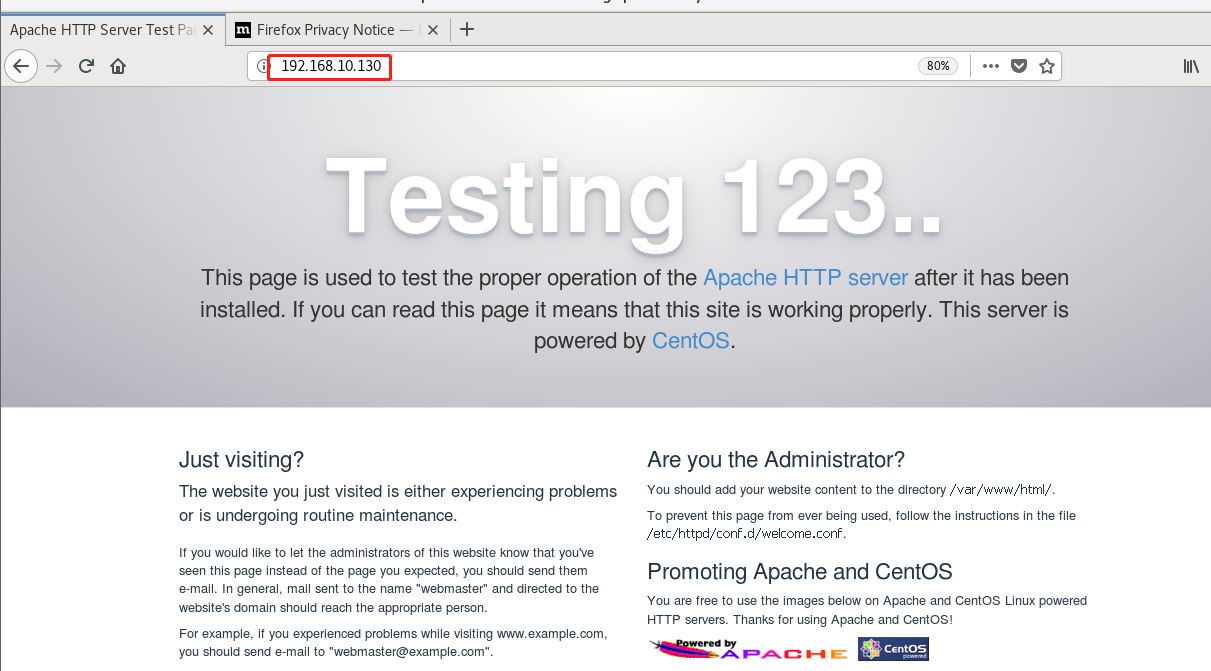Open the home page via house icon

(118, 67)
